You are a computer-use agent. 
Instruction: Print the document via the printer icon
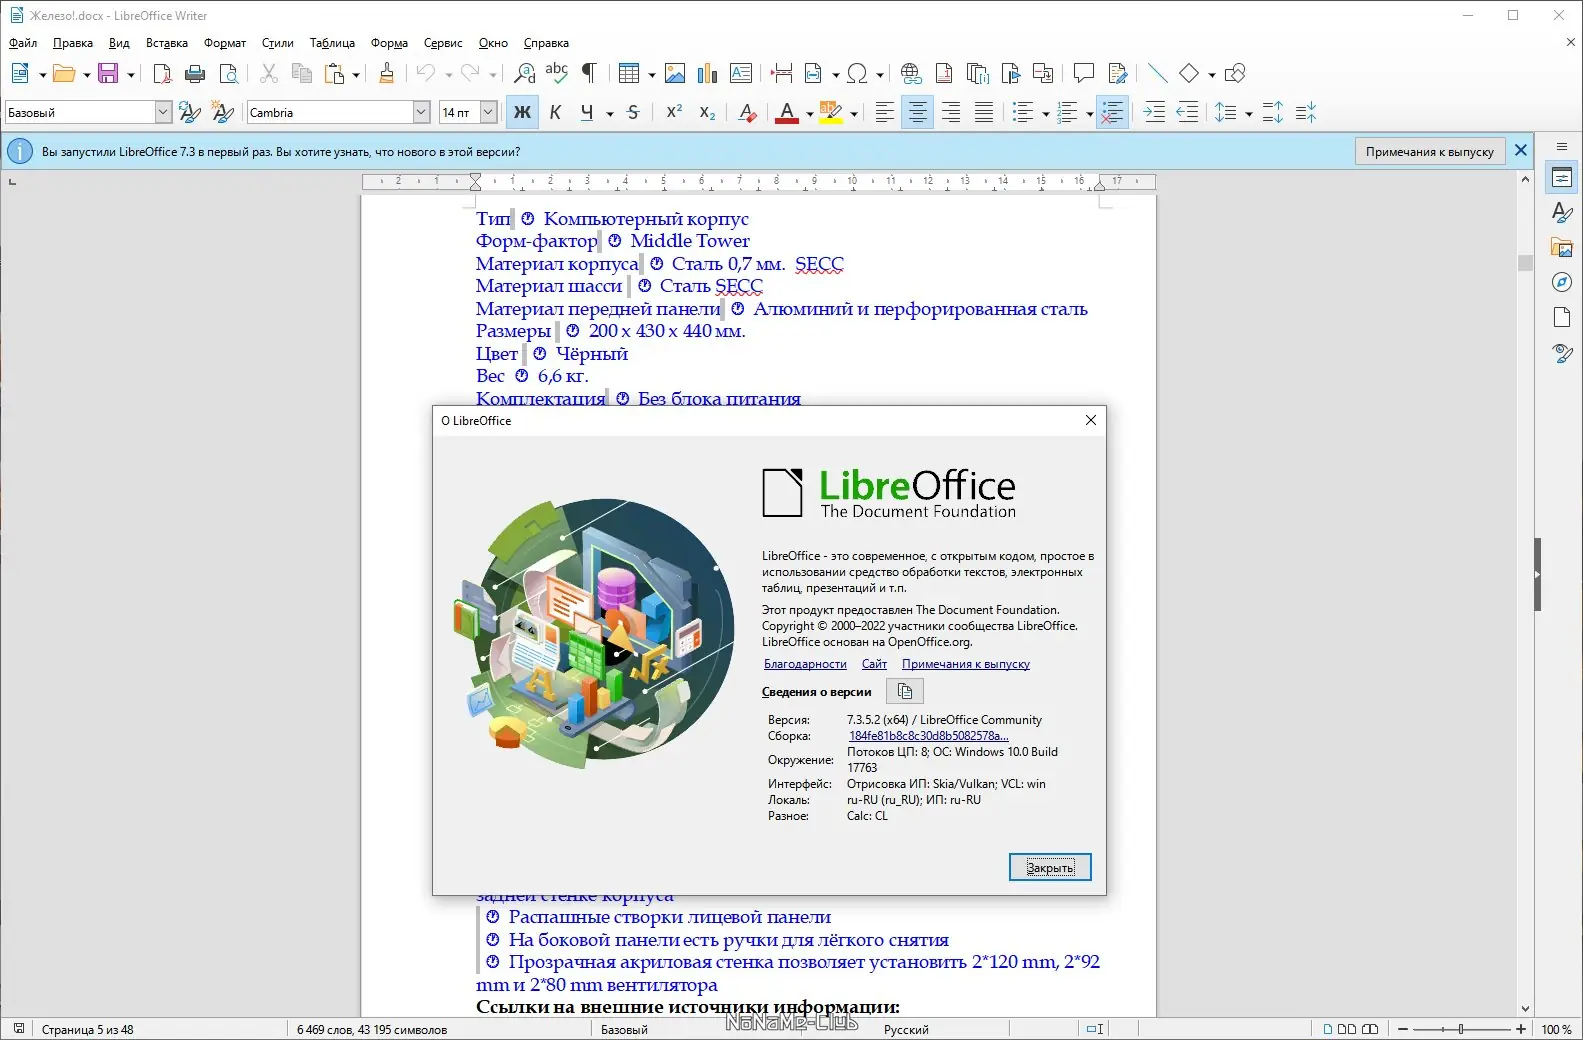[x=195, y=73]
